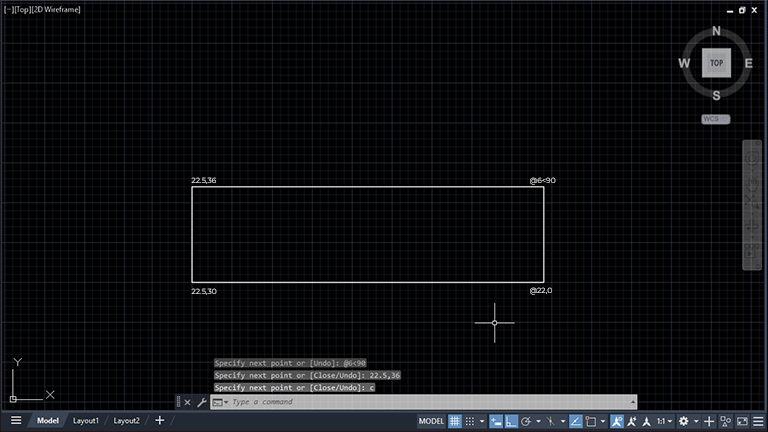Select Orbit tool in navigation bar
The height and width of the screenshot is (432, 768).
[x=752, y=226]
